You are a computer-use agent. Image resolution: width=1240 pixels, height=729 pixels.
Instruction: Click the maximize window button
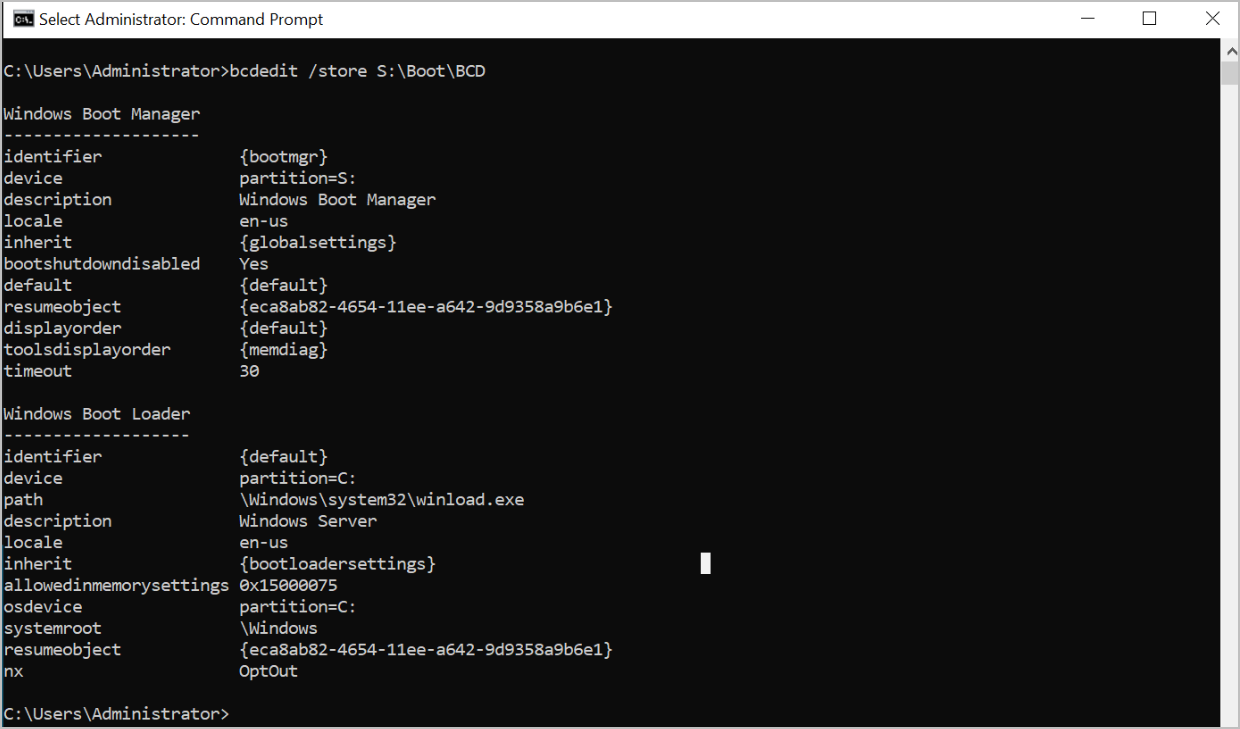pyautogui.click(x=1149, y=18)
